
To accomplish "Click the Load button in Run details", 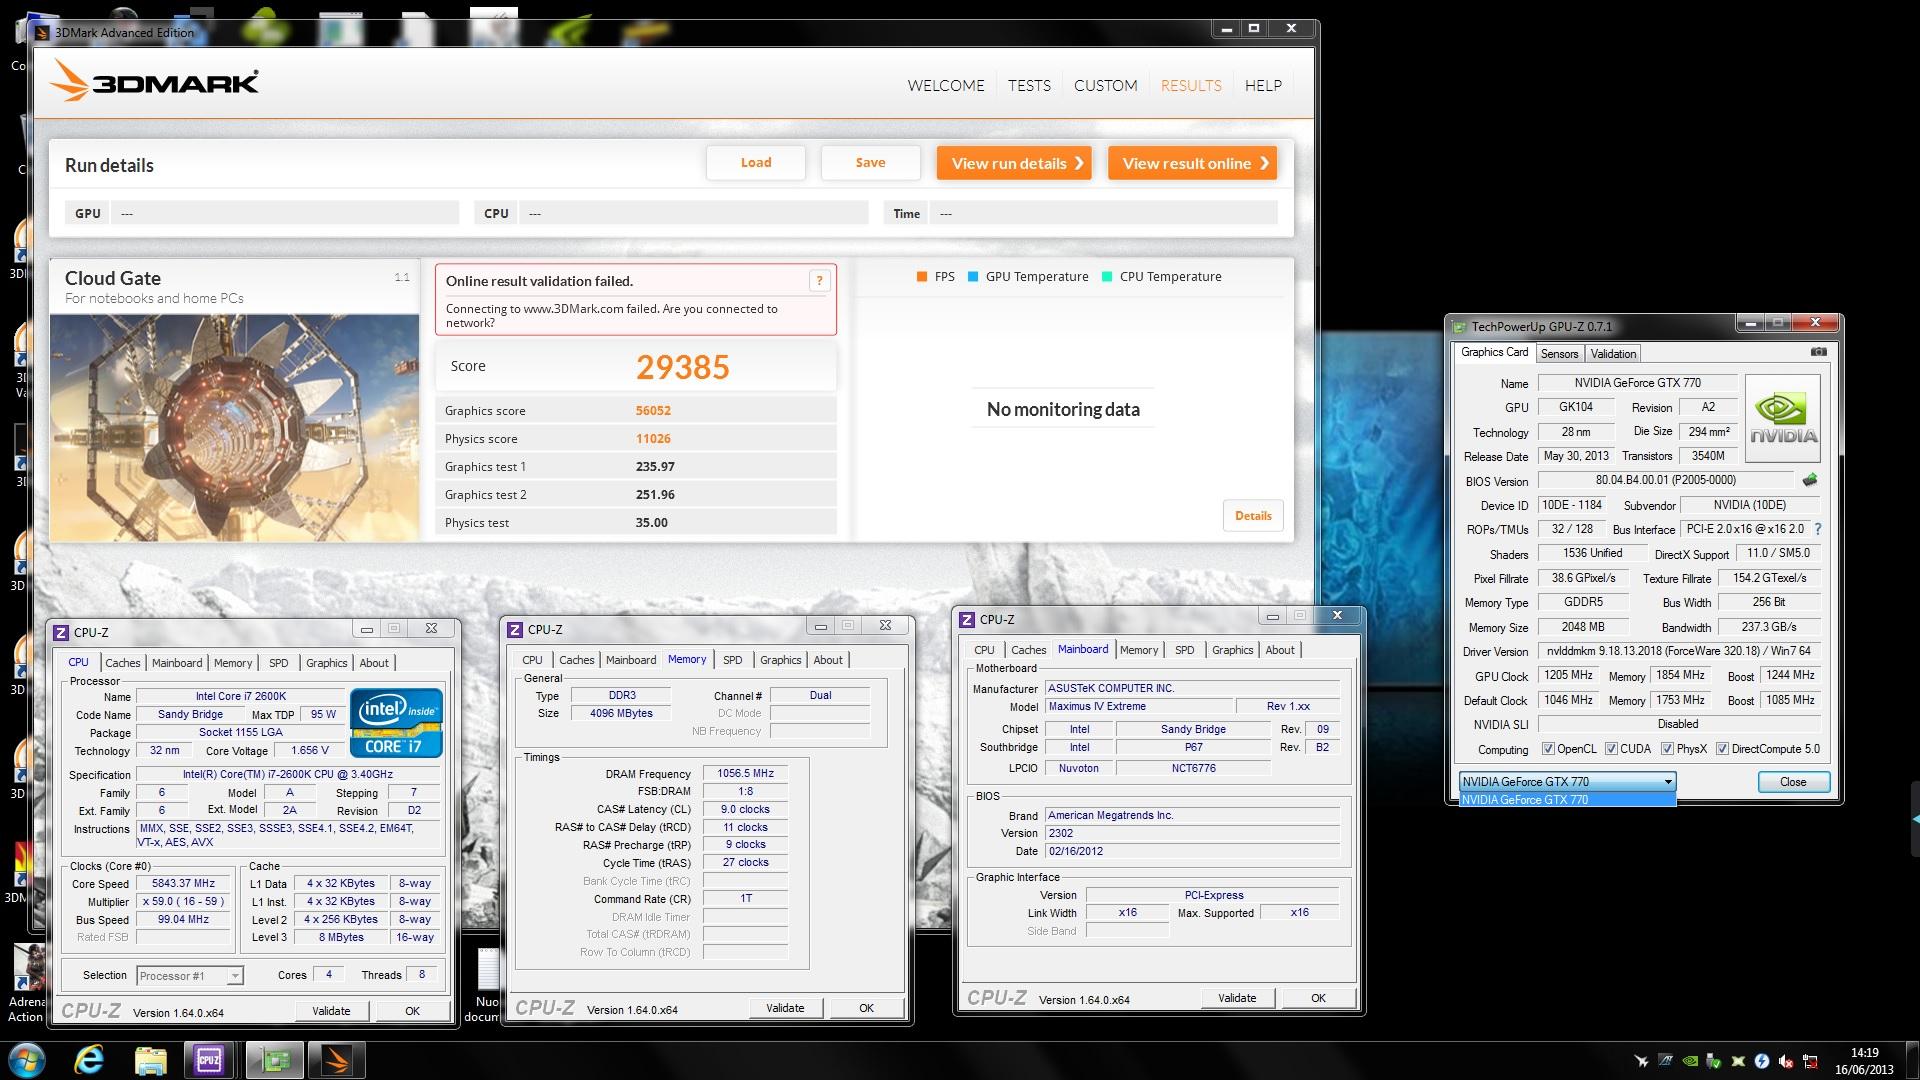I will (x=756, y=163).
